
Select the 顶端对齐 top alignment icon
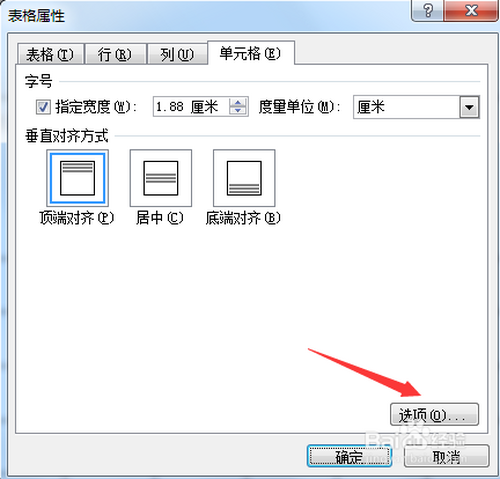(77, 178)
